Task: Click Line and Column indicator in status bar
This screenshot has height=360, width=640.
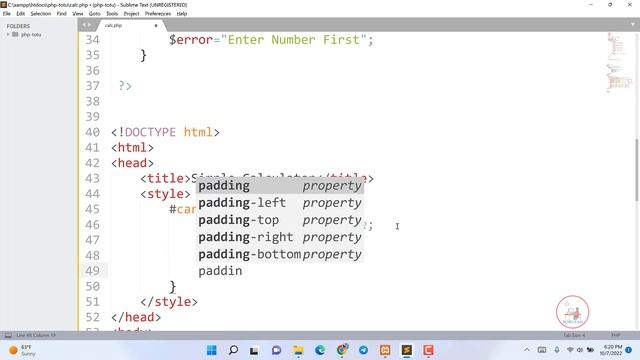Action: [36, 335]
